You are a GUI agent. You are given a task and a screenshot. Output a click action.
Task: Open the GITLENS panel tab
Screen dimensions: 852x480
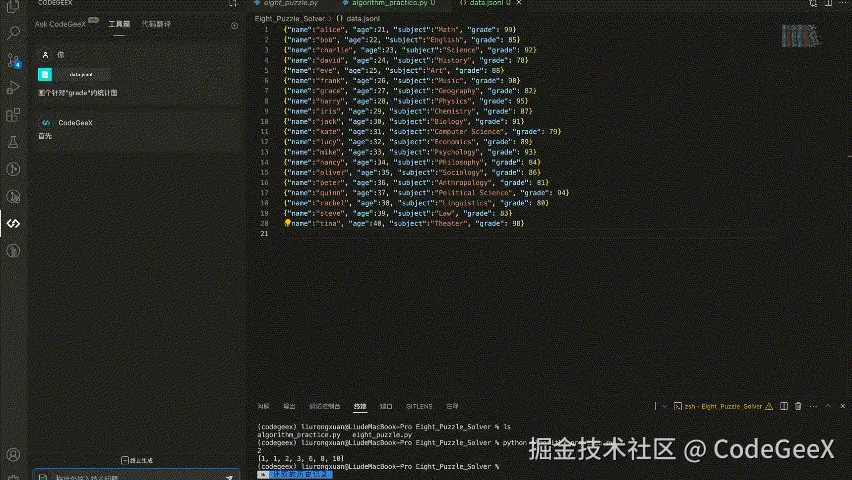pyautogui.click(x=419, y=406)
